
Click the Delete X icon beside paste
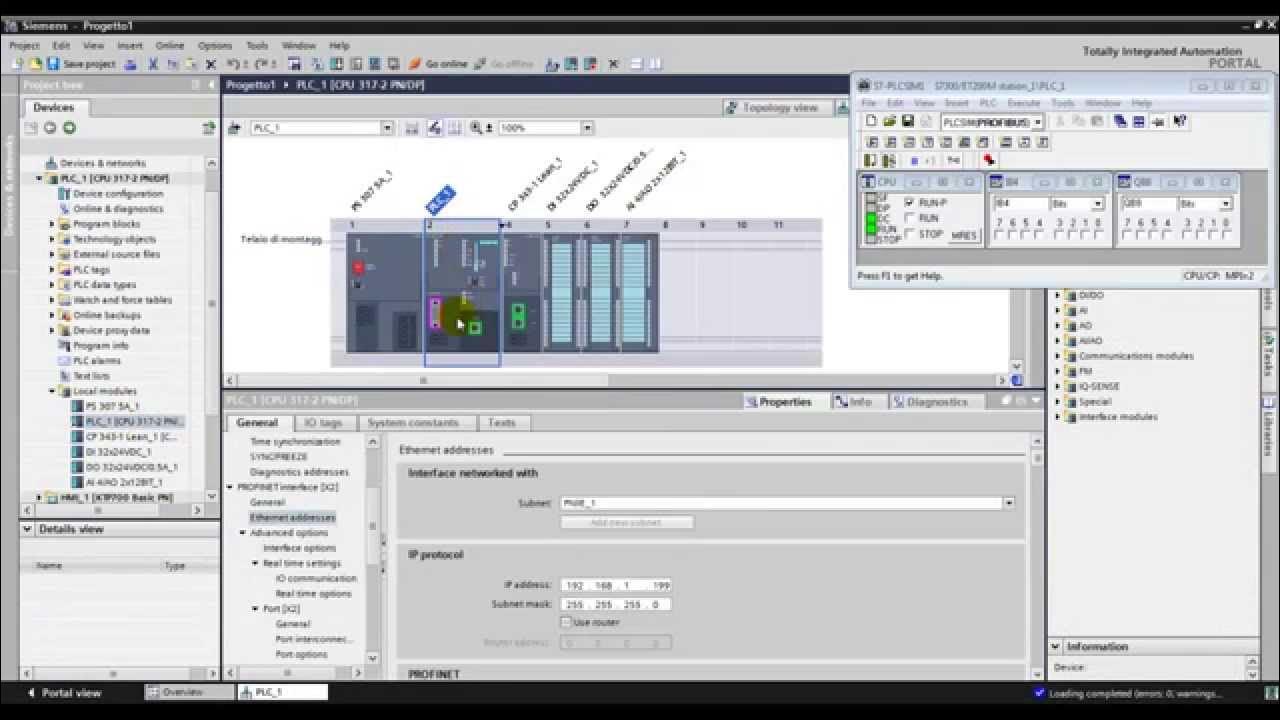(211, 64)
